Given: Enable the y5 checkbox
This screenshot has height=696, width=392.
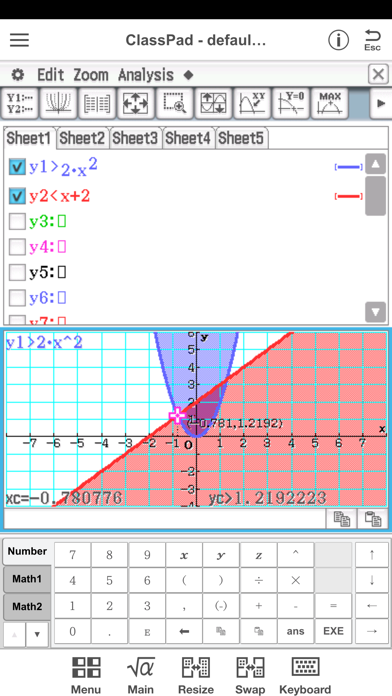Looking at the screenshot, I should [x=17, y=273].
